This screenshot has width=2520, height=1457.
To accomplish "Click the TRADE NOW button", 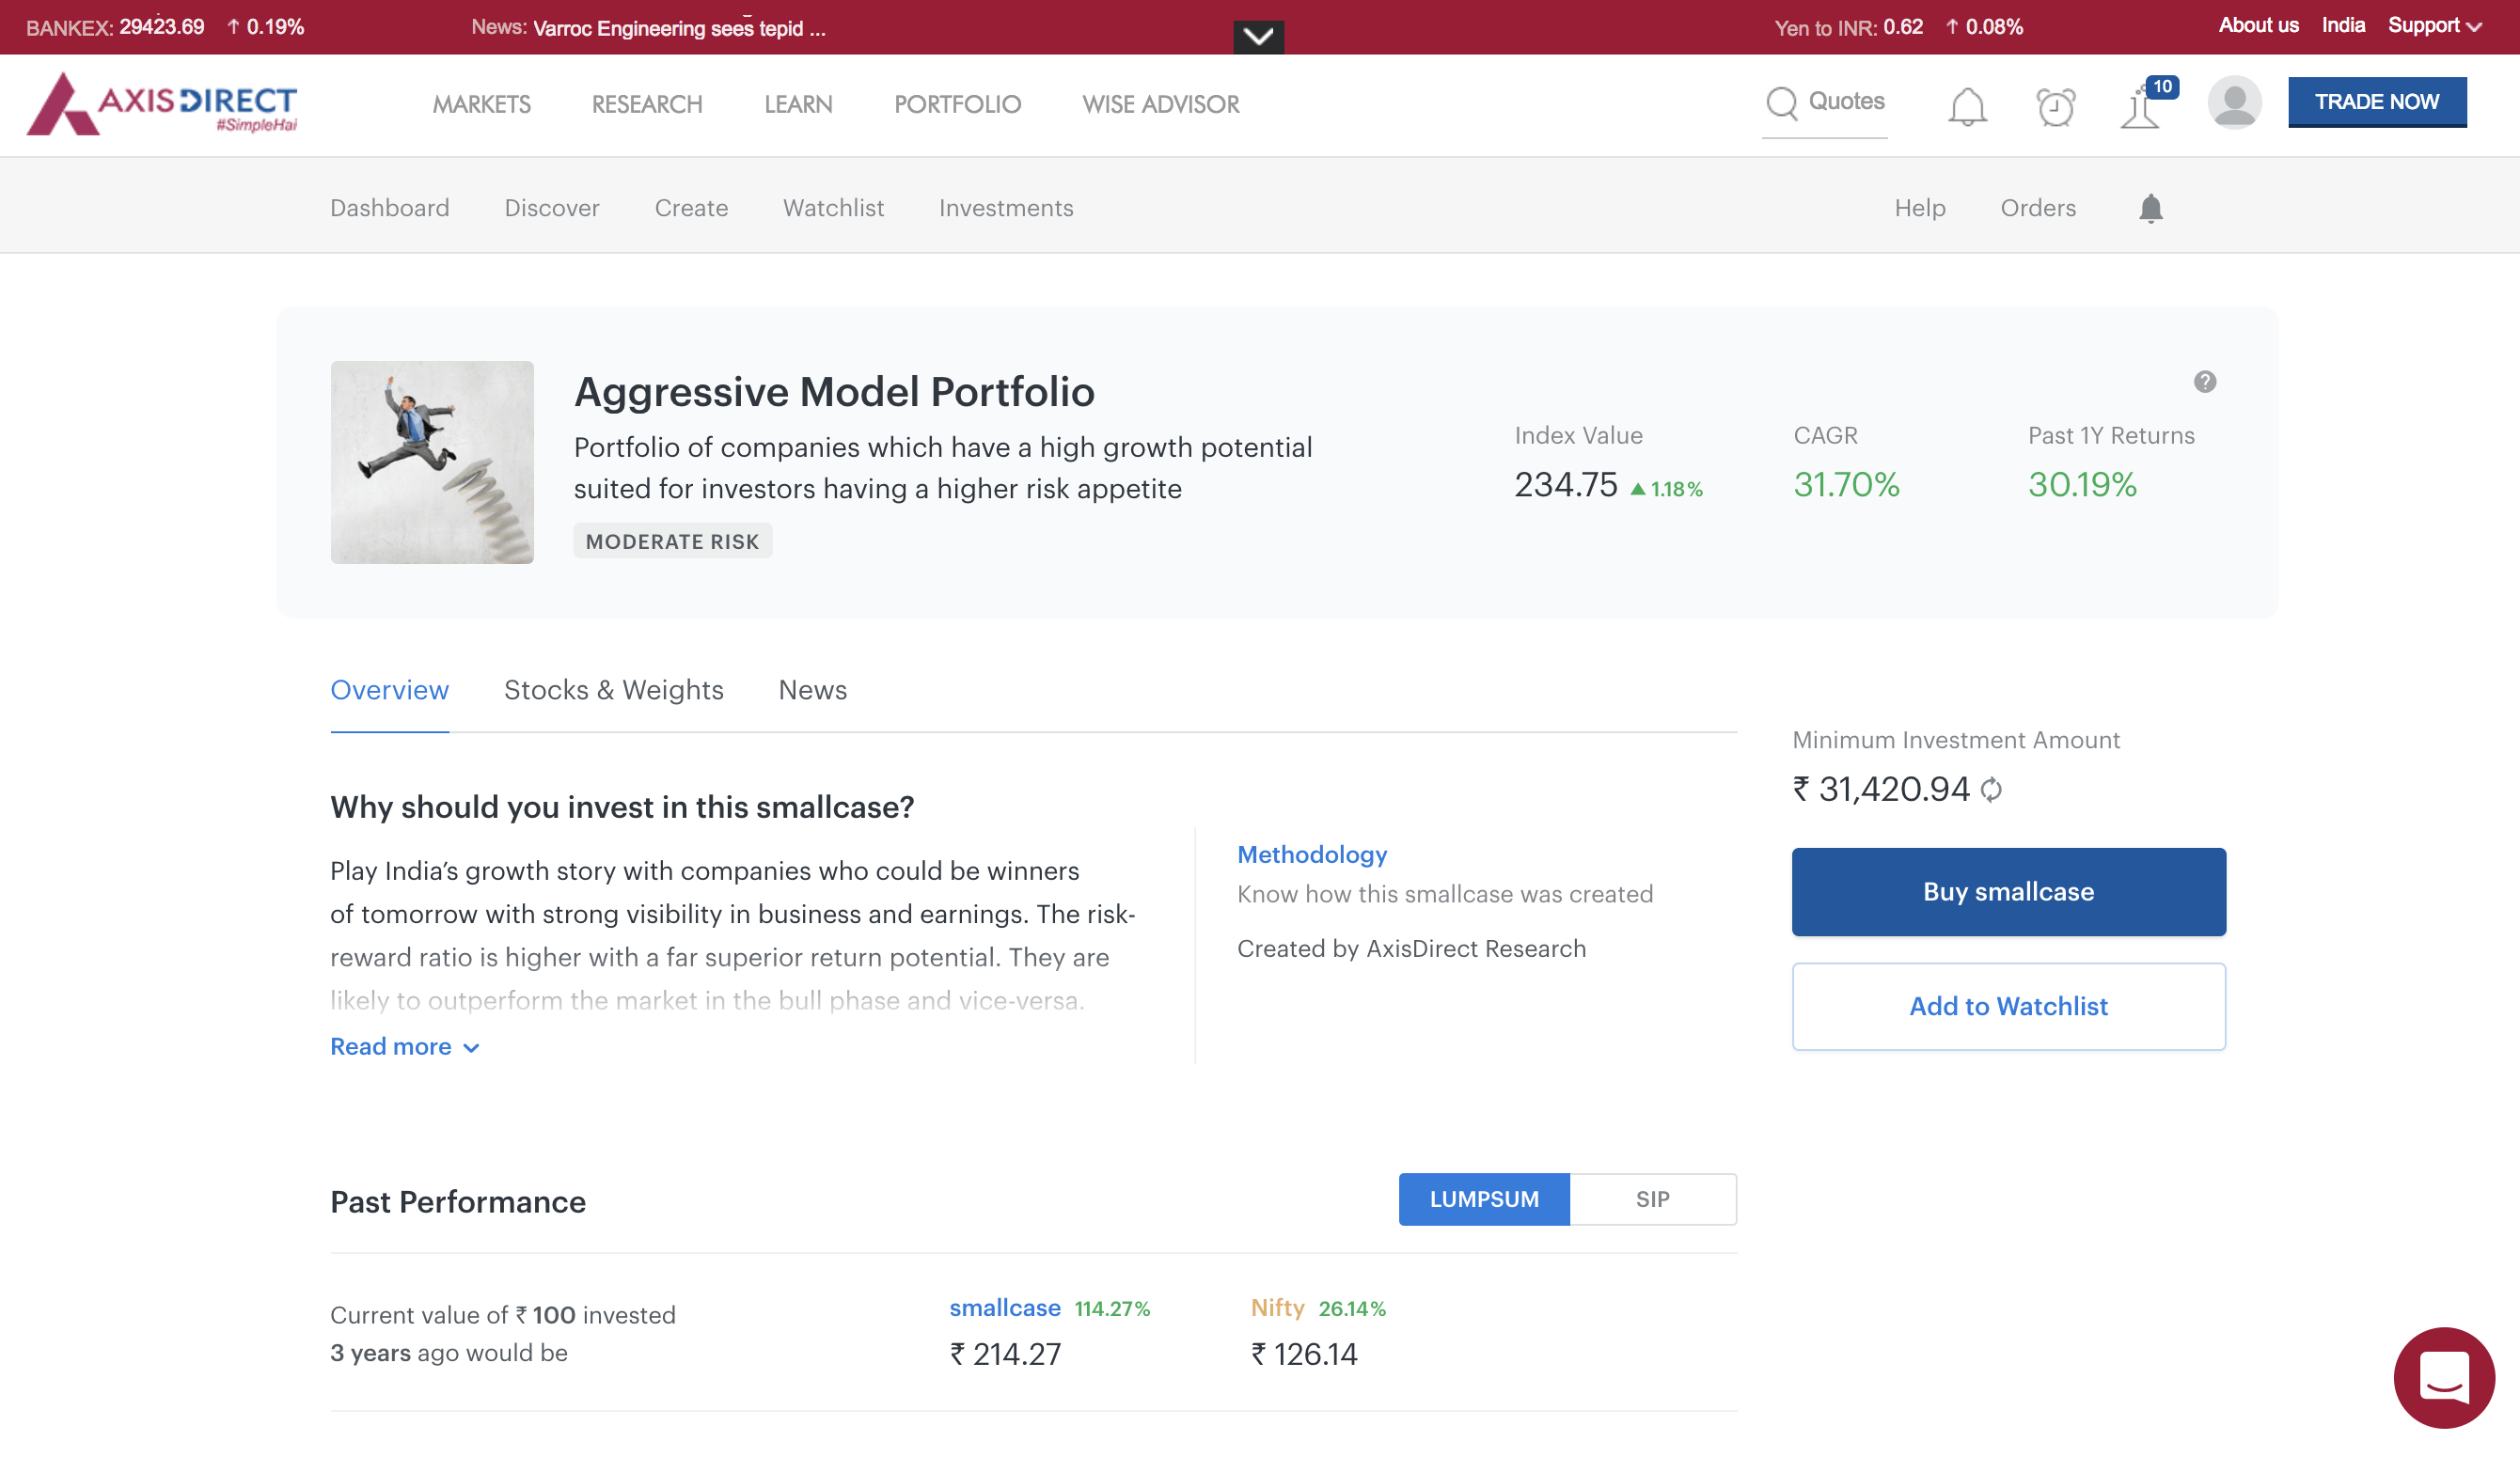I will (2377, 102).
